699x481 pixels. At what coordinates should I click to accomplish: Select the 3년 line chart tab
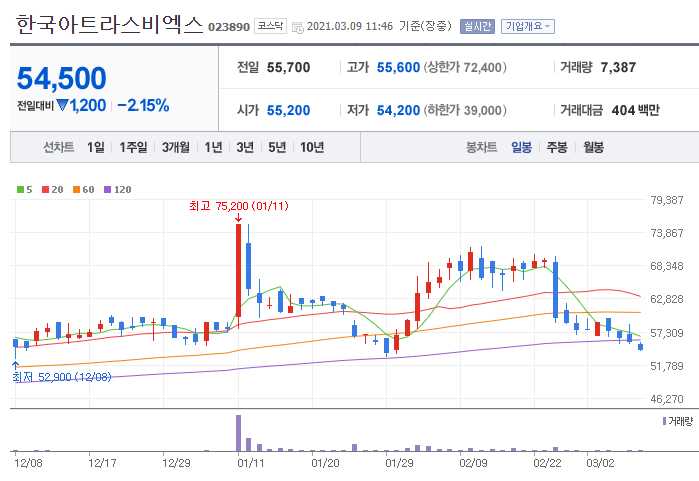click(245, 147)
